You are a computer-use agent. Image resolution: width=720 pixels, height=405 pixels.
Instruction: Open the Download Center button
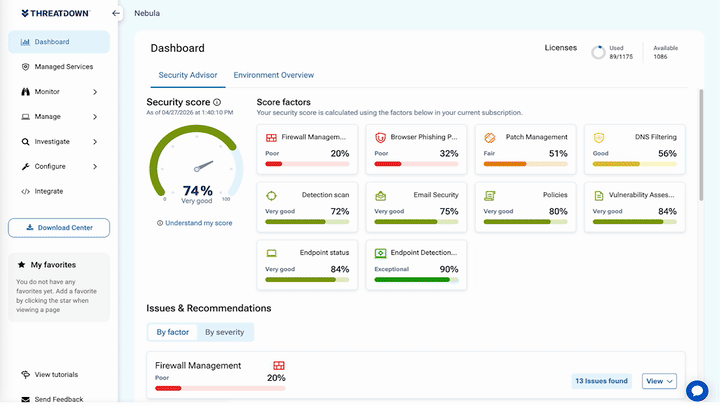[59, 228]
